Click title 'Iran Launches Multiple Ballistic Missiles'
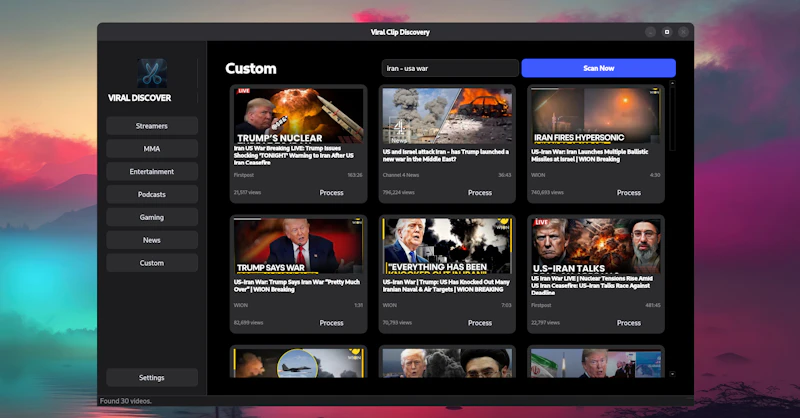800x418 pixels. (590, 156)
